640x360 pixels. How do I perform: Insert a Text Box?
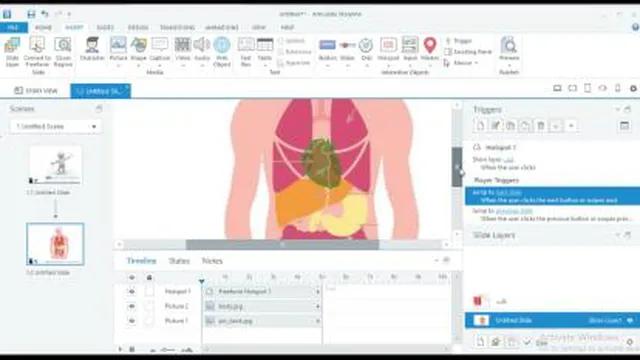click(246, 52)
